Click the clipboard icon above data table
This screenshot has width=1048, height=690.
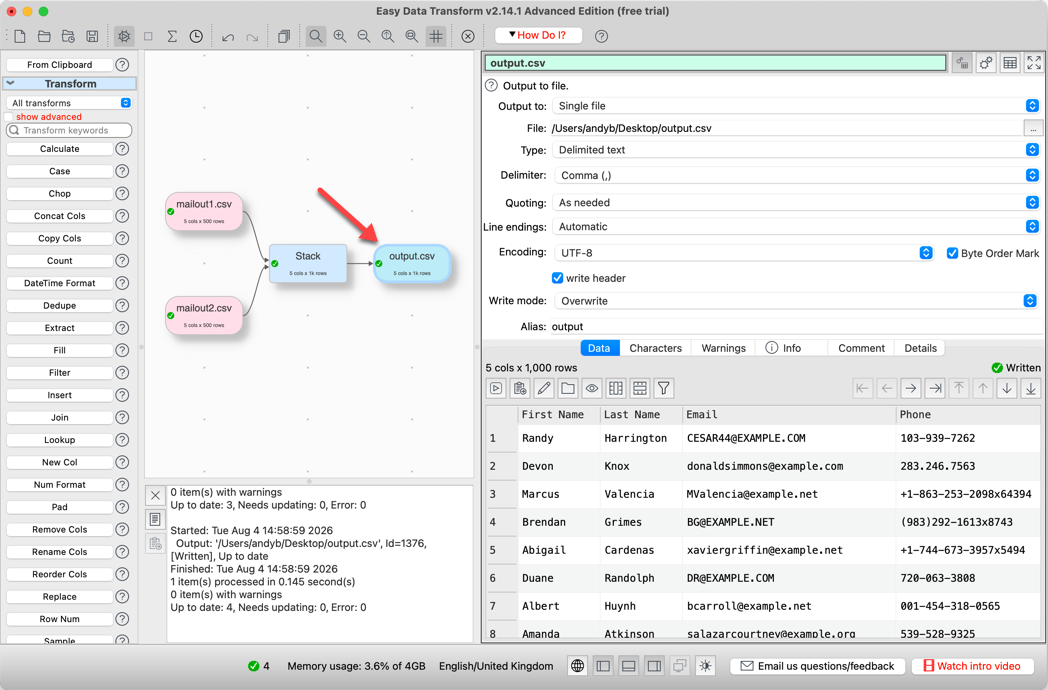[520, 388]
